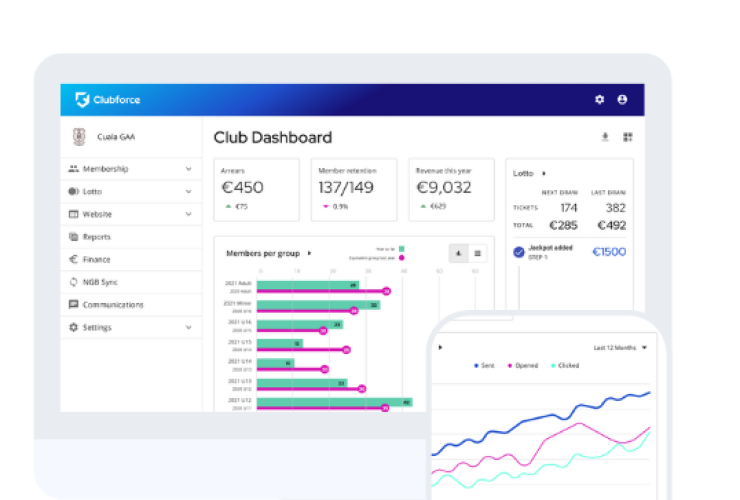
Task: Expand the Membership sidebar section
Action: (188, 169)
